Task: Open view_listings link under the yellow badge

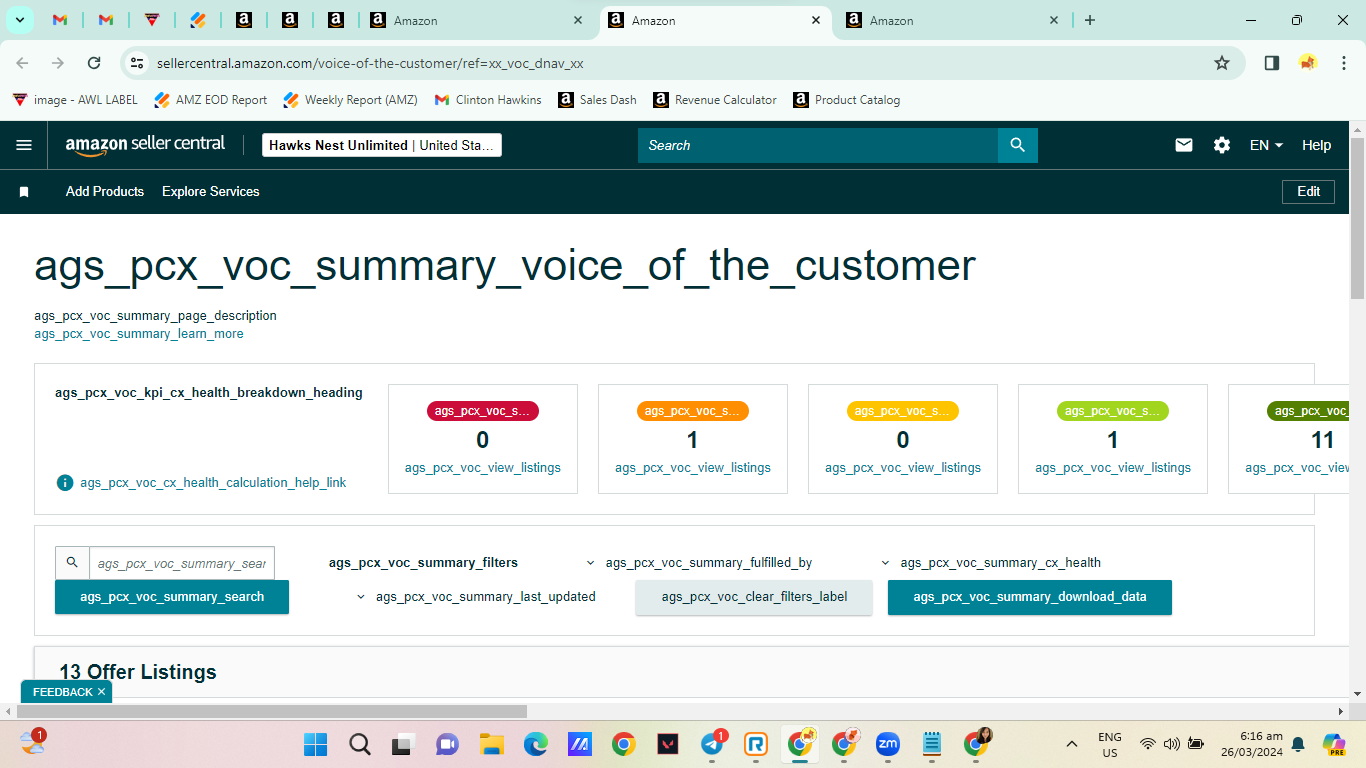Action: (903, 468)
